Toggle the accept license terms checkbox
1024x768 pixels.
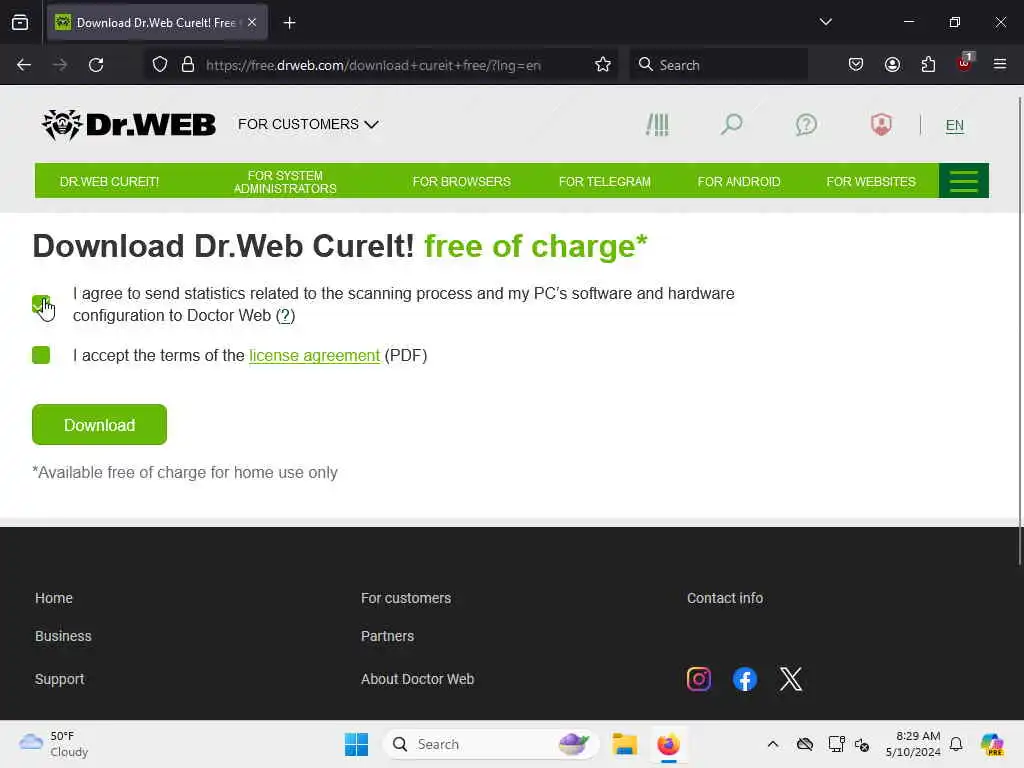40,355
